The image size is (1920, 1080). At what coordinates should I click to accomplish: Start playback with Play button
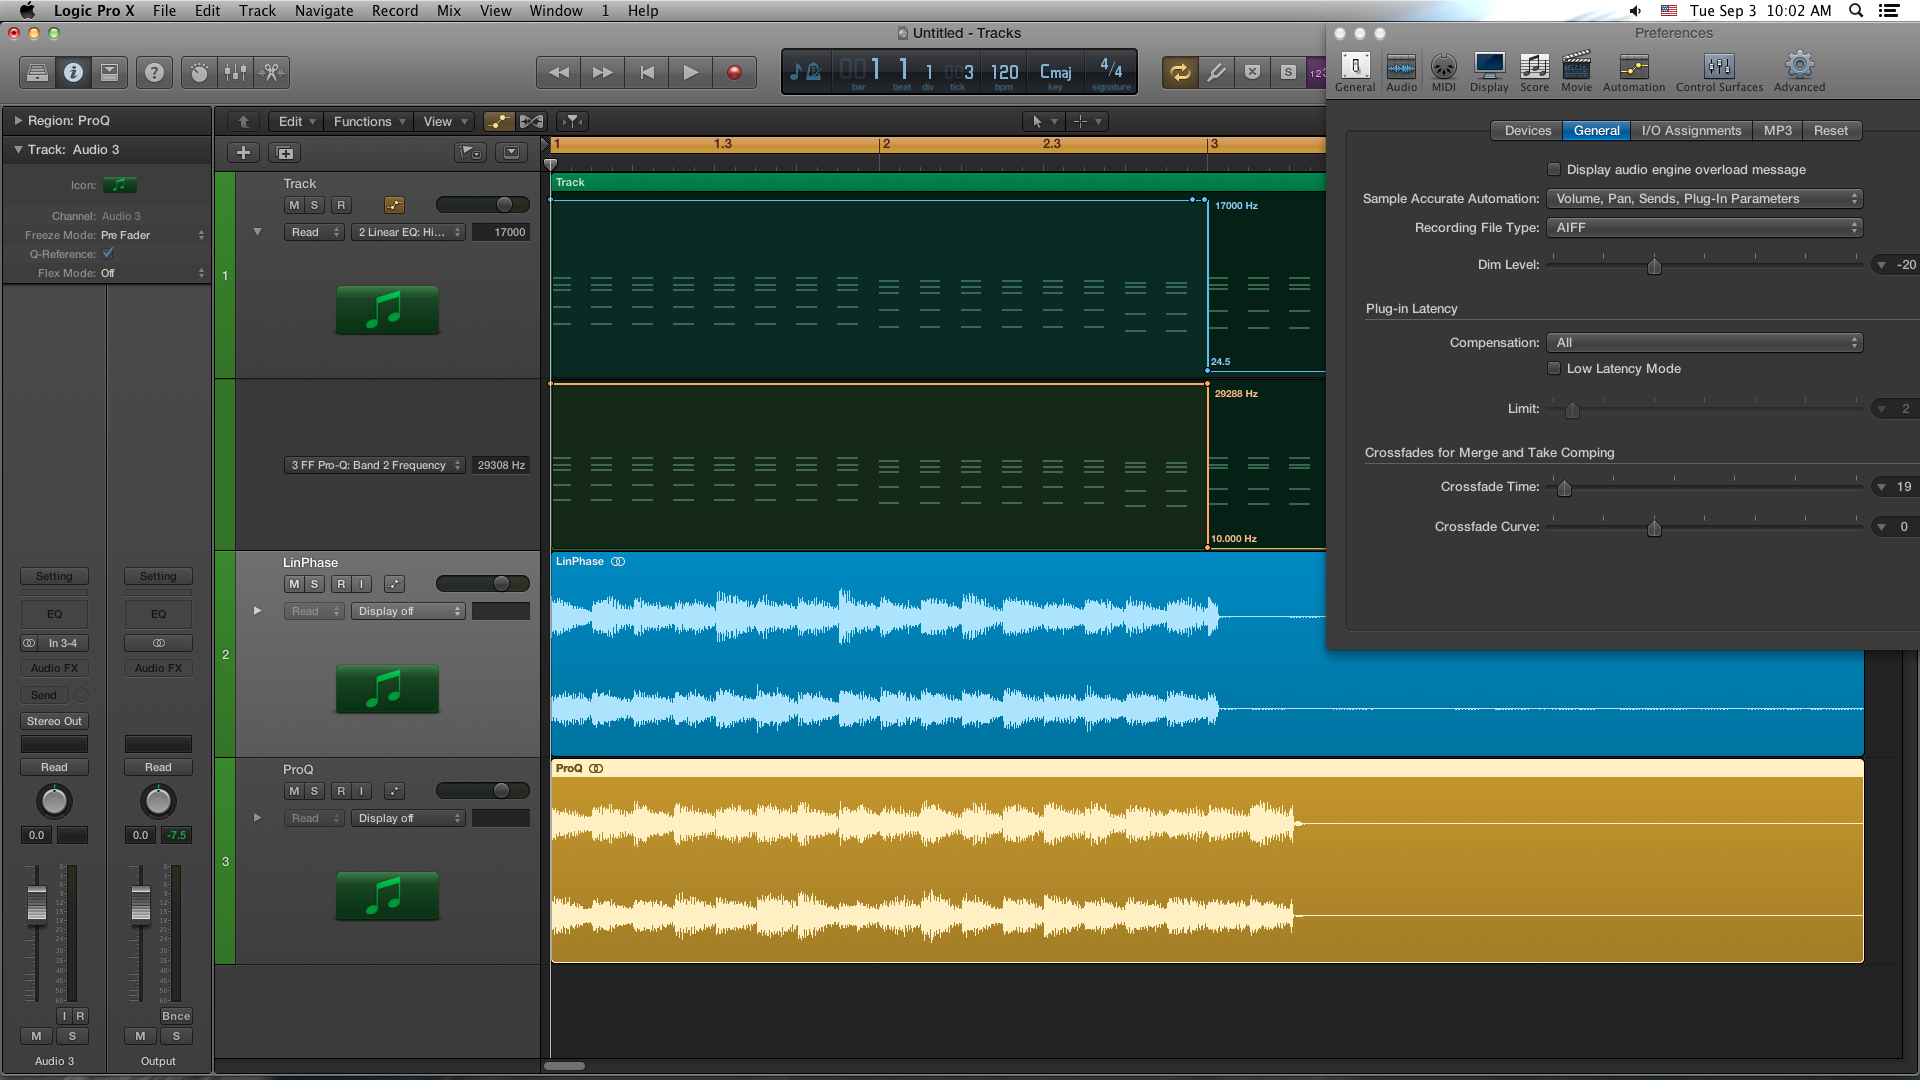(691, 72)
